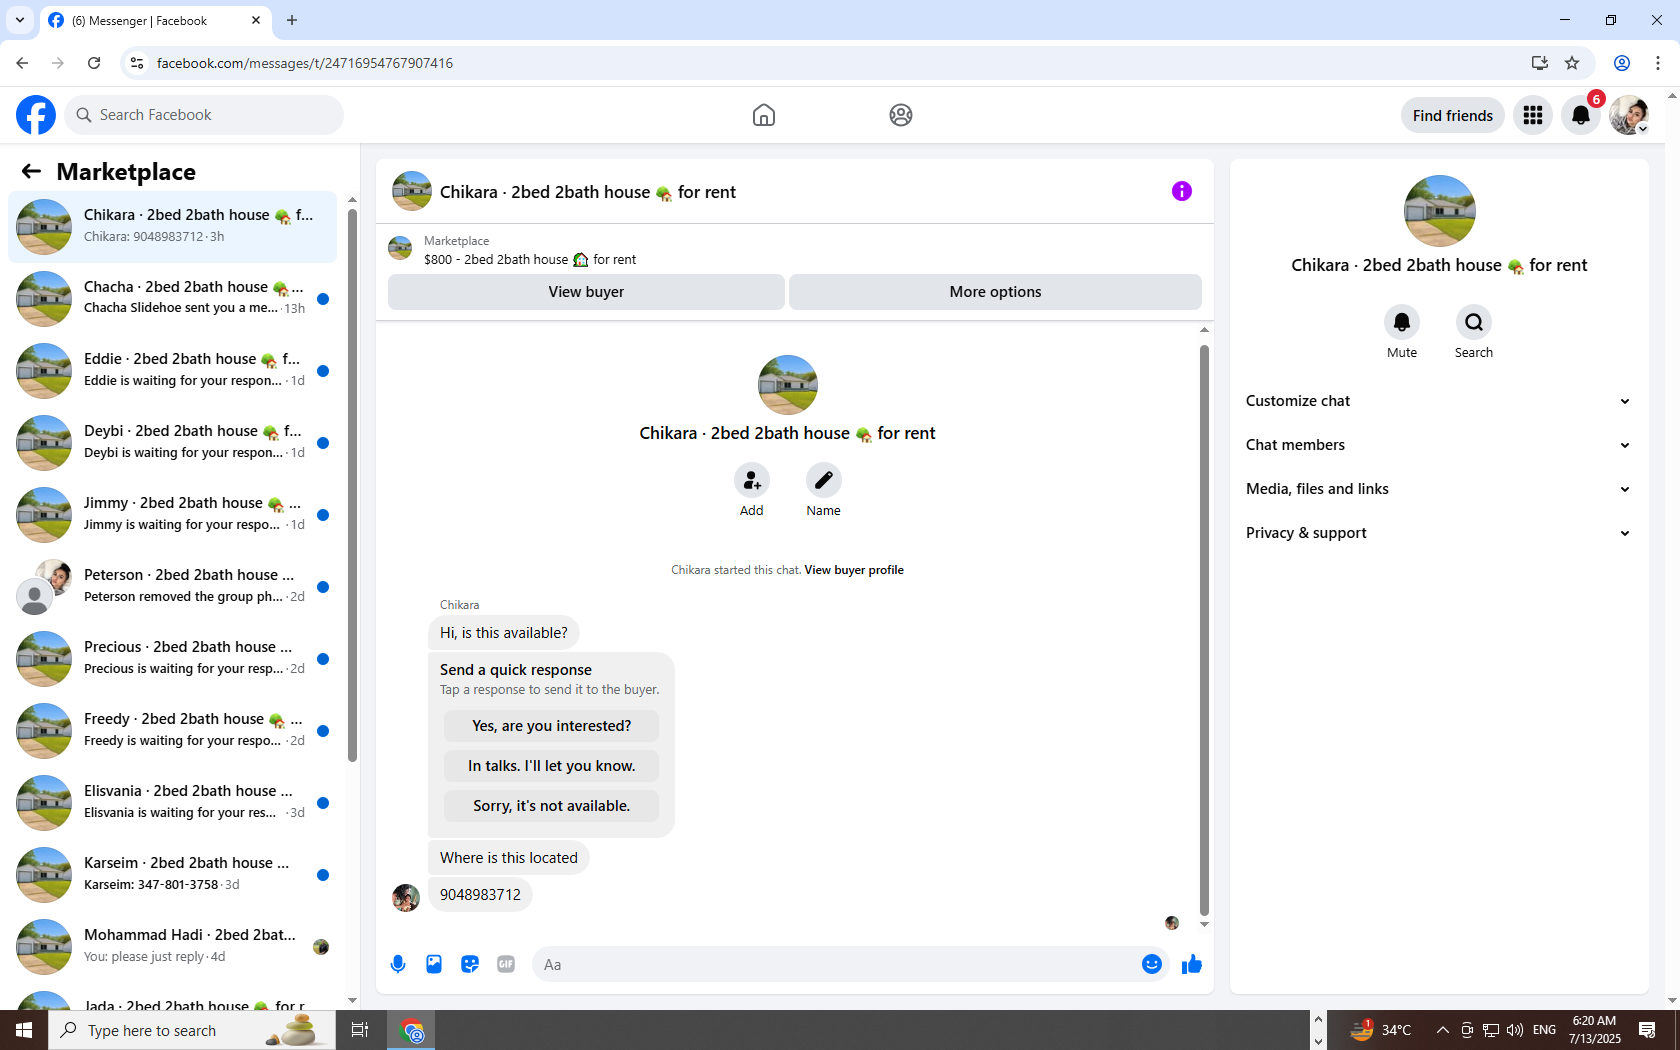Click View buyer button

586,292
